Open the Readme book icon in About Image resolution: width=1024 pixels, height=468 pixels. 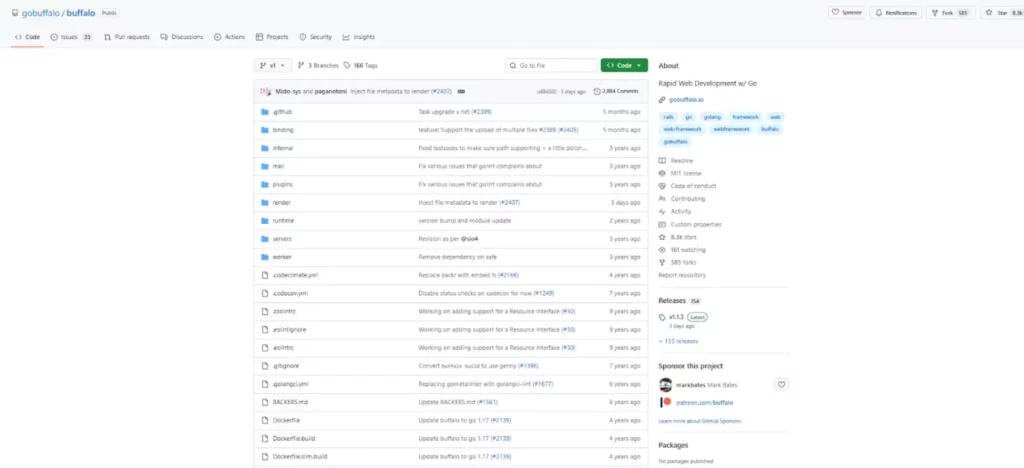click(662, 160)
